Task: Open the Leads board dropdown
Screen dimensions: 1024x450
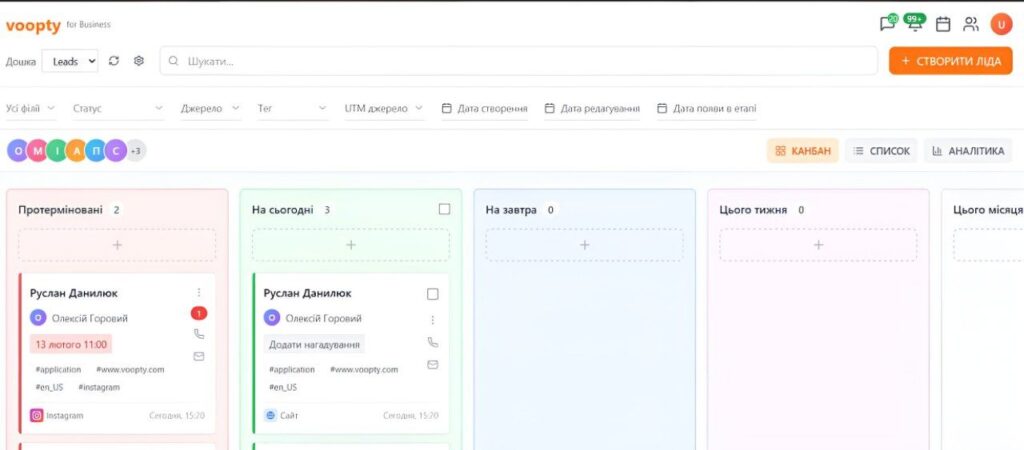Action: [70, 61]
